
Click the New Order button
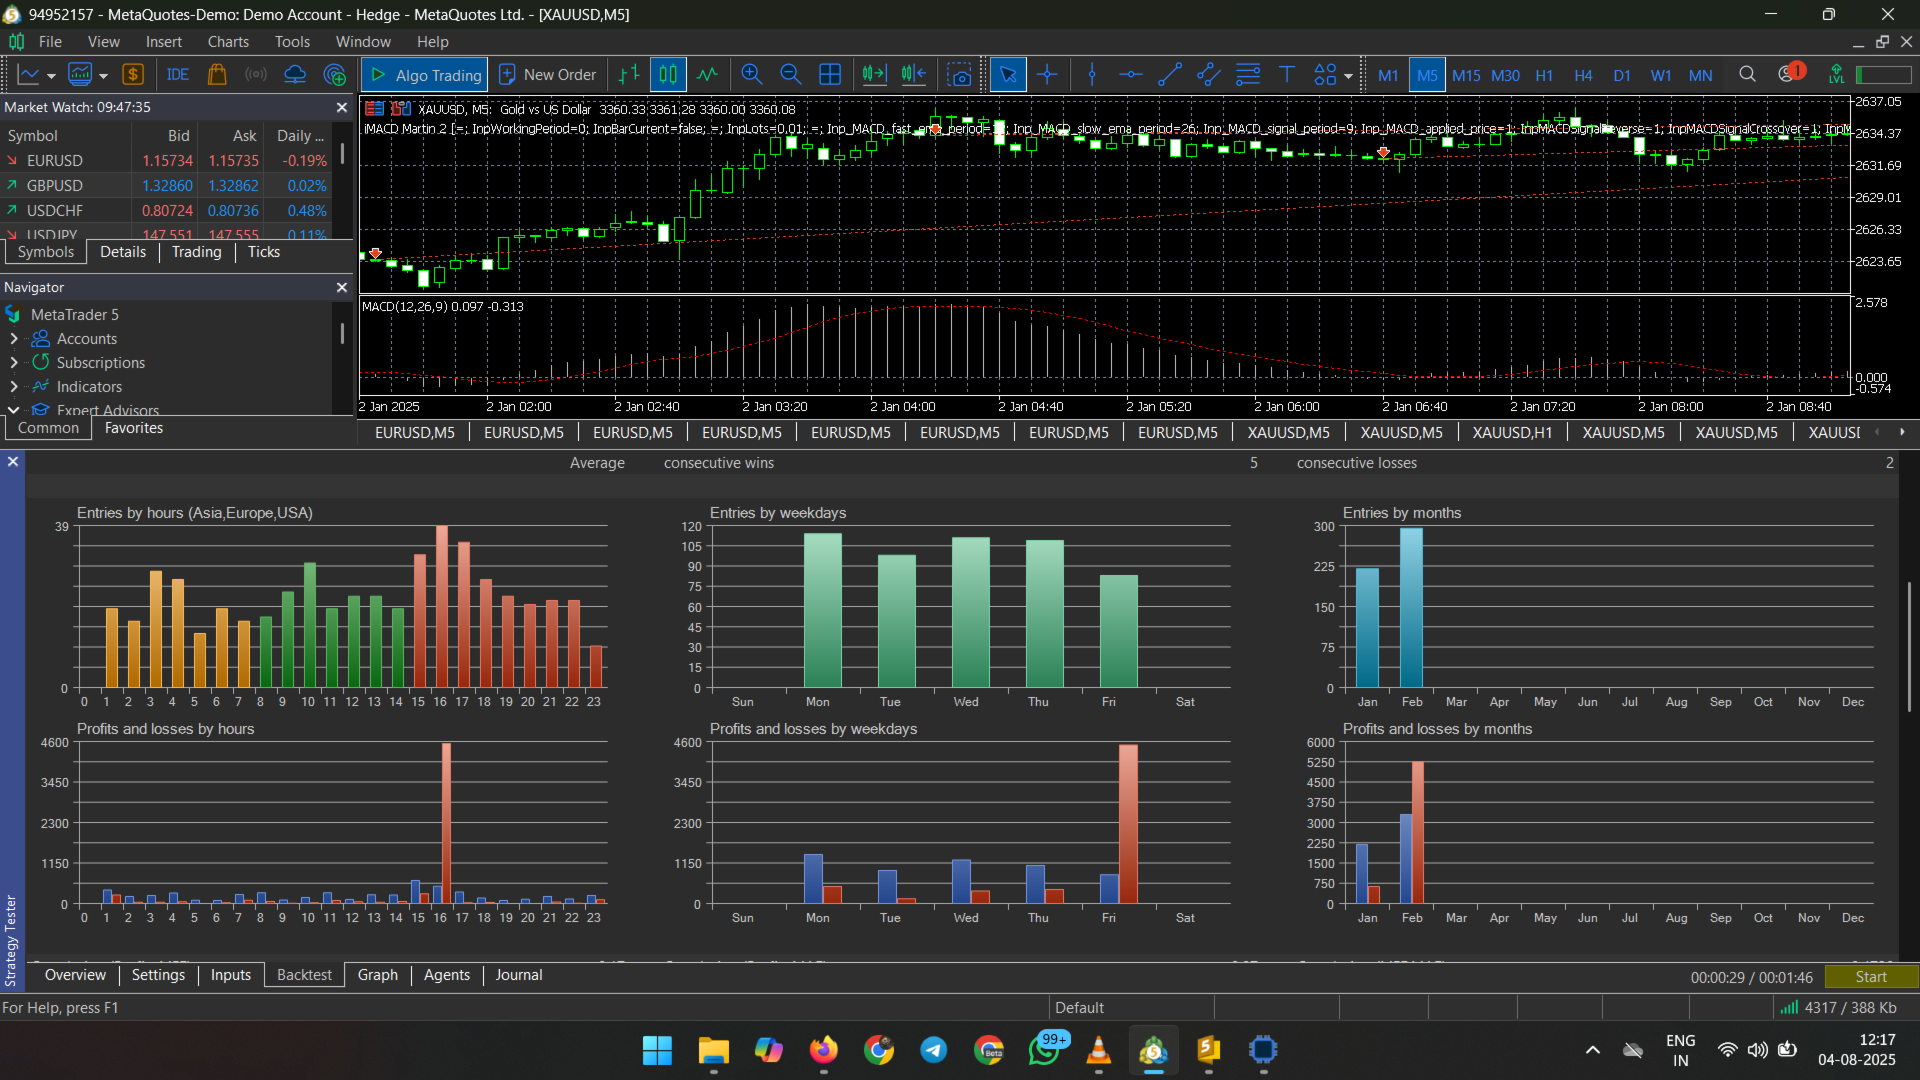tap(547, 75)
